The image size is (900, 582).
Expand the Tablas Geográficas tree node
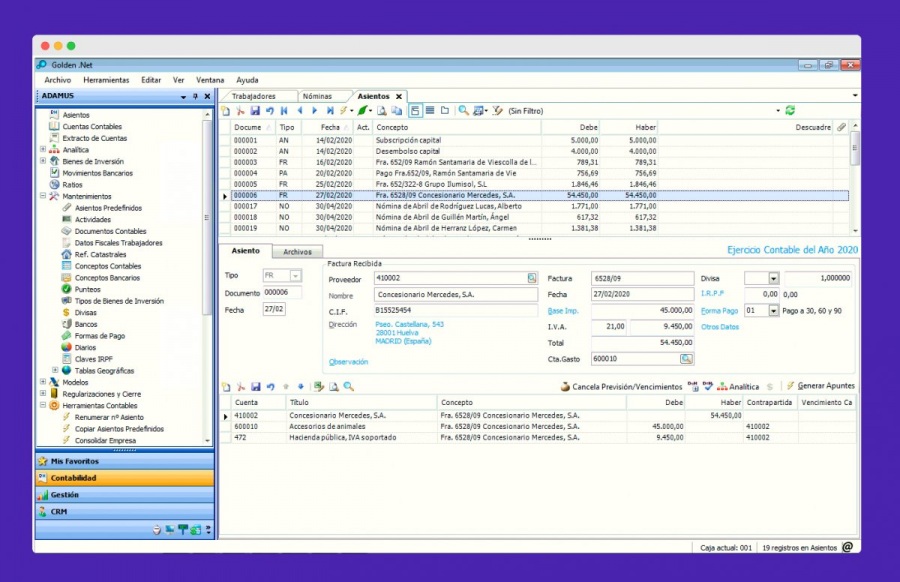[55, 370]
